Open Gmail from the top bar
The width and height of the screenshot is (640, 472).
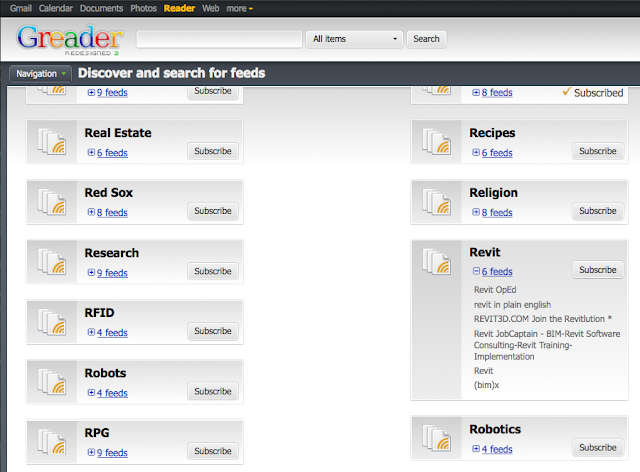coord(21,8)
